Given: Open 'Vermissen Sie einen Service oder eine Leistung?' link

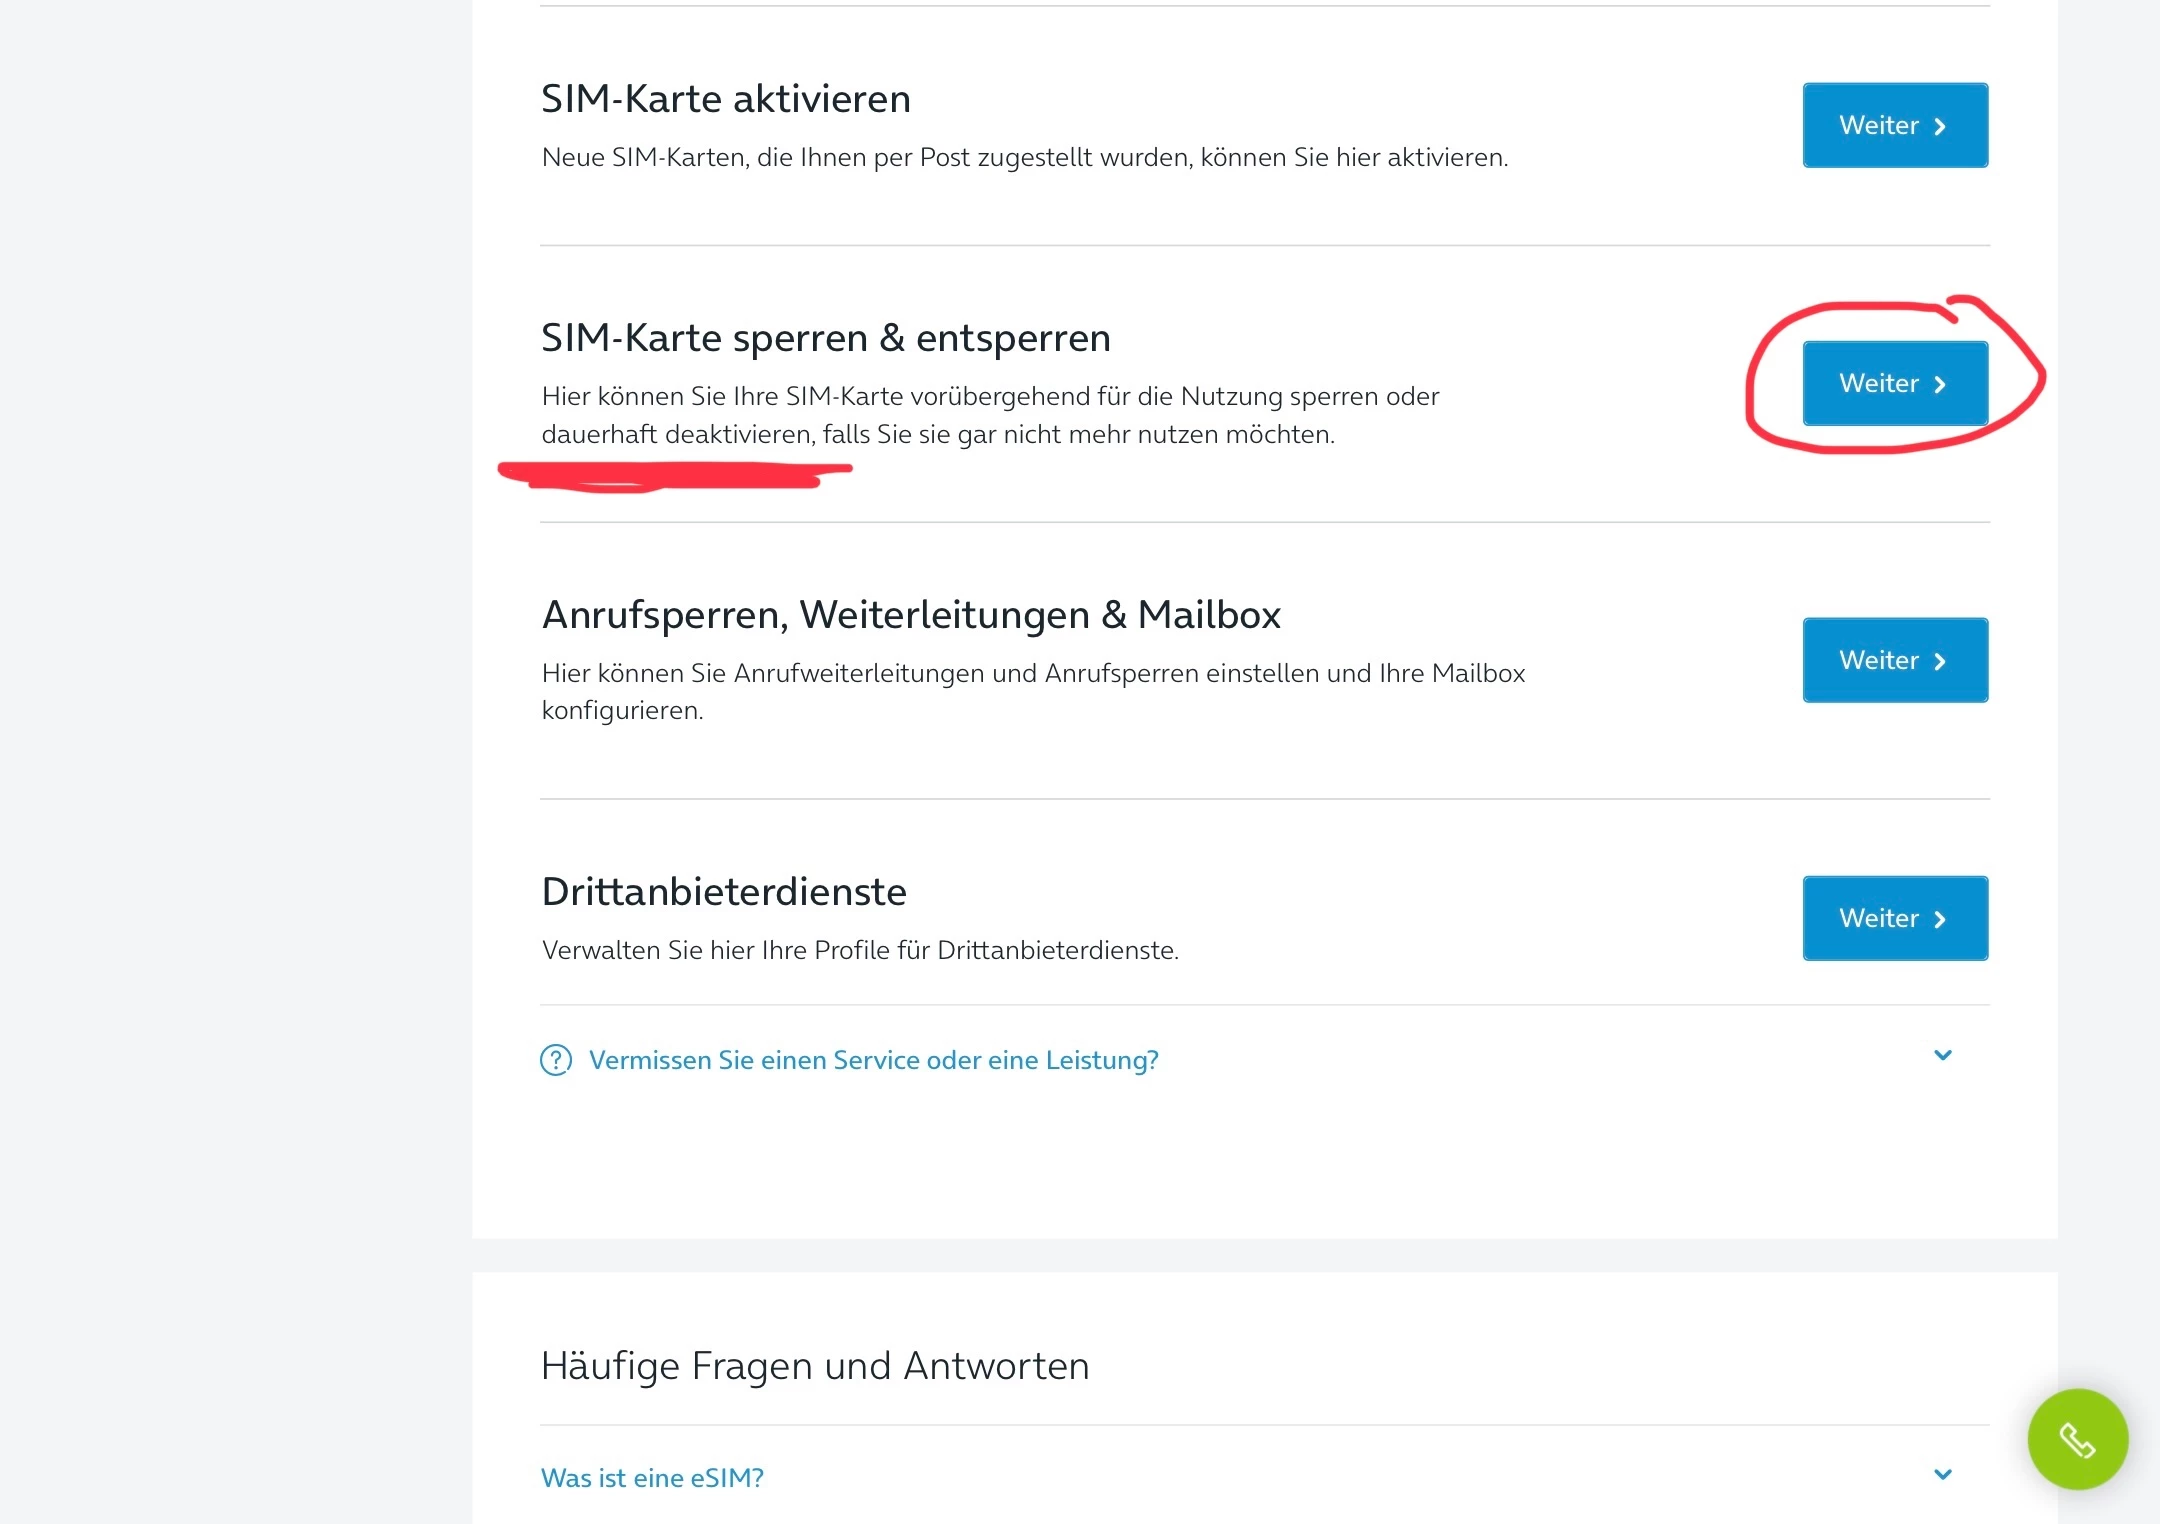Looking at the screenshot, I should pos(873,1060).
